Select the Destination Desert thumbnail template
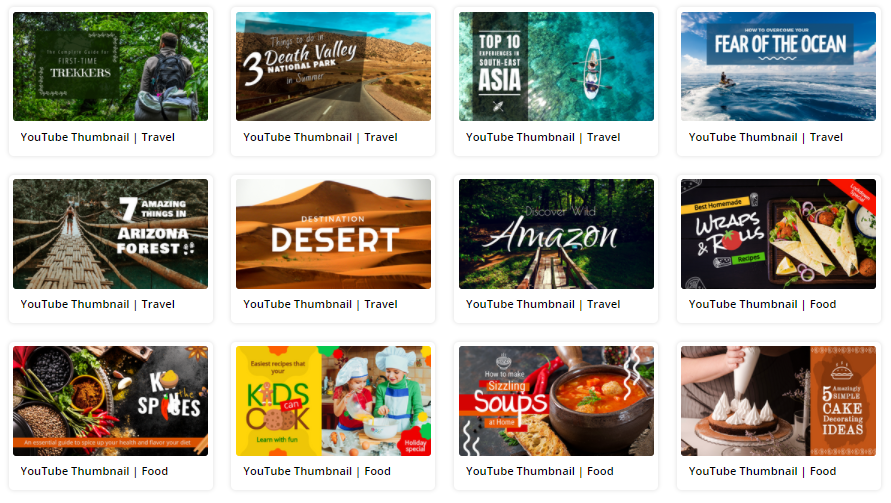The height and width of the screenshot is (503, 891). pyautogui.click(x=333, y=234)
